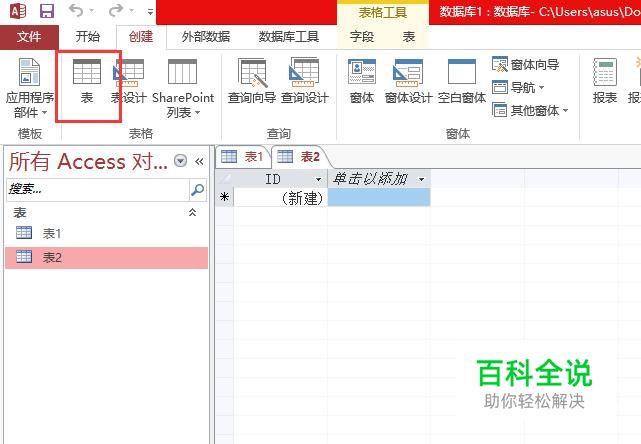Create a form with 窗体 button

tap(362, 81)
